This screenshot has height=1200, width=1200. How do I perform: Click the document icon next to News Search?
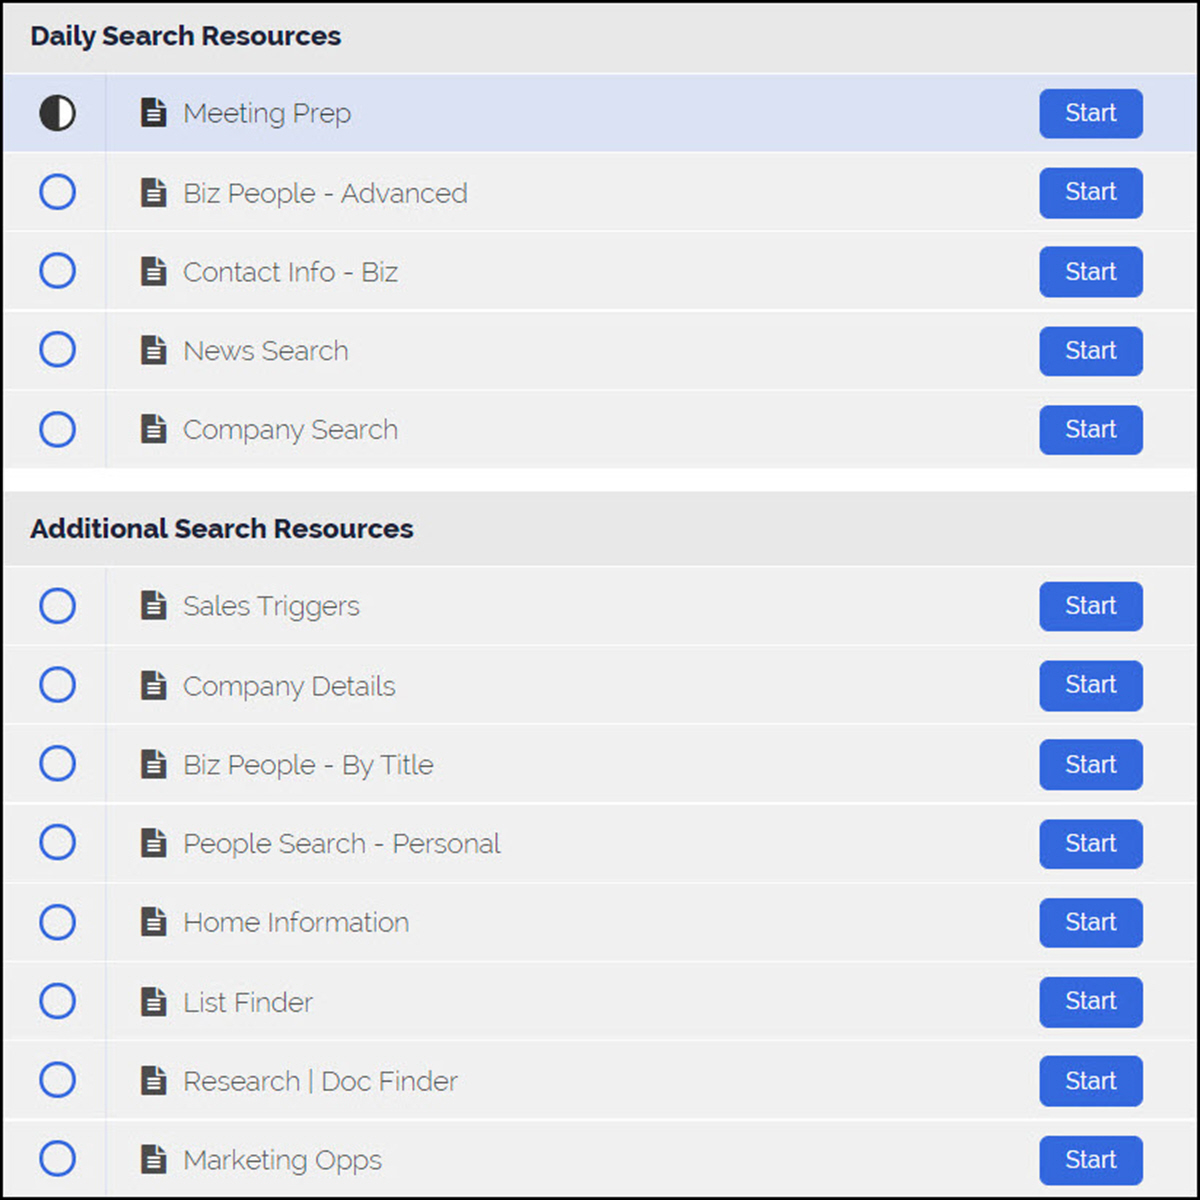tap(153, 351)
